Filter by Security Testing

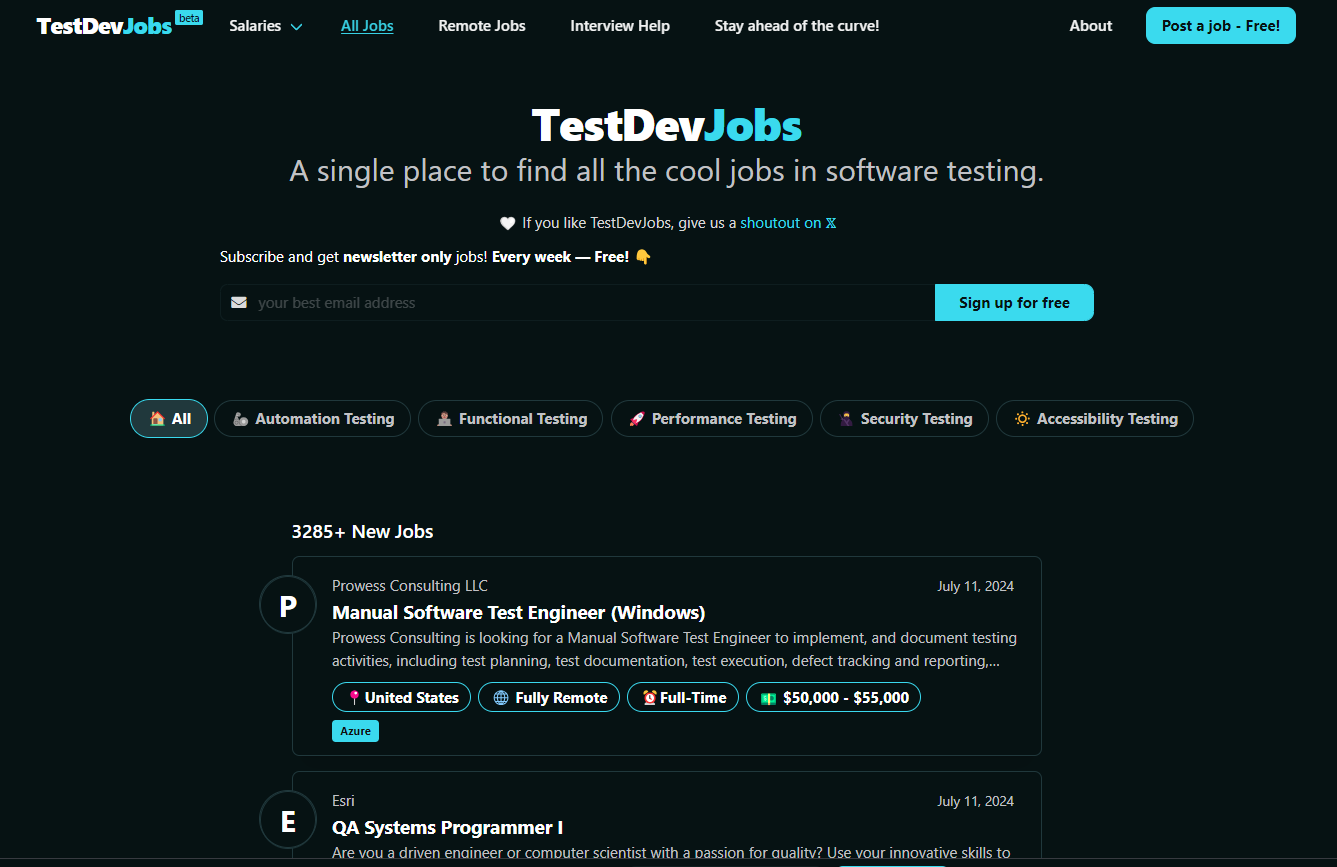coord(904,419)
